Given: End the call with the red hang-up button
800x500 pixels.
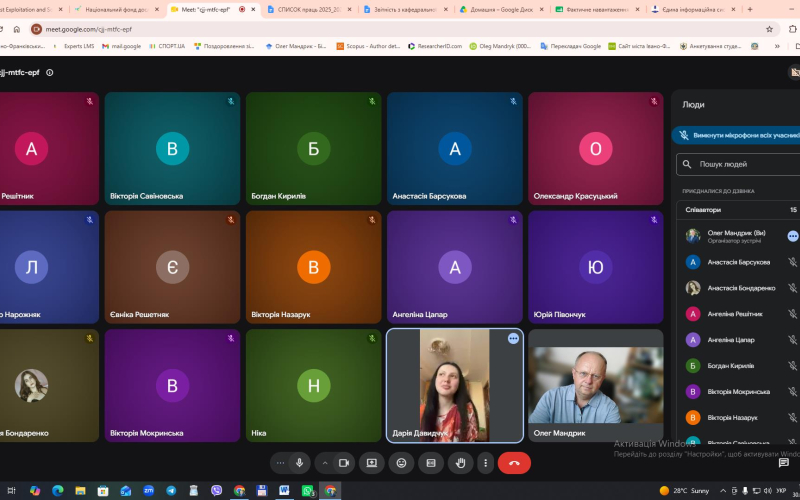Looking at the screenshot, I should coord(514,463).
